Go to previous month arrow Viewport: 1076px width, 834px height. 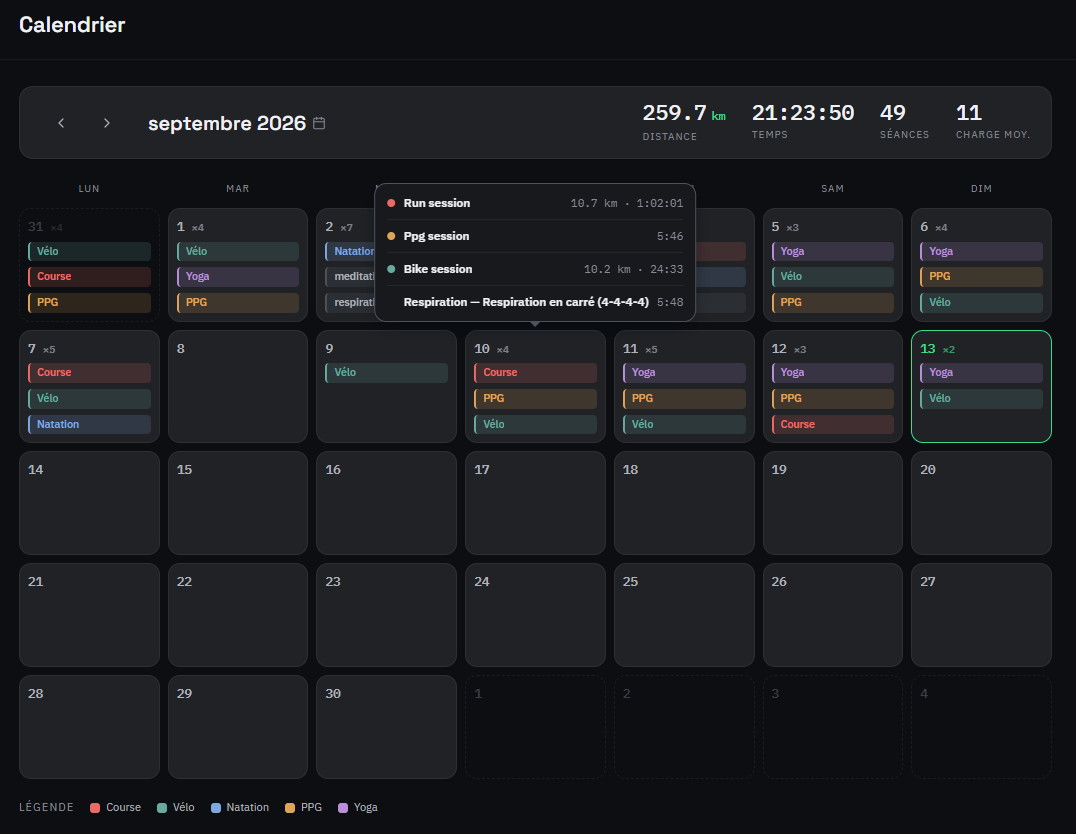(x=61, y=123)
